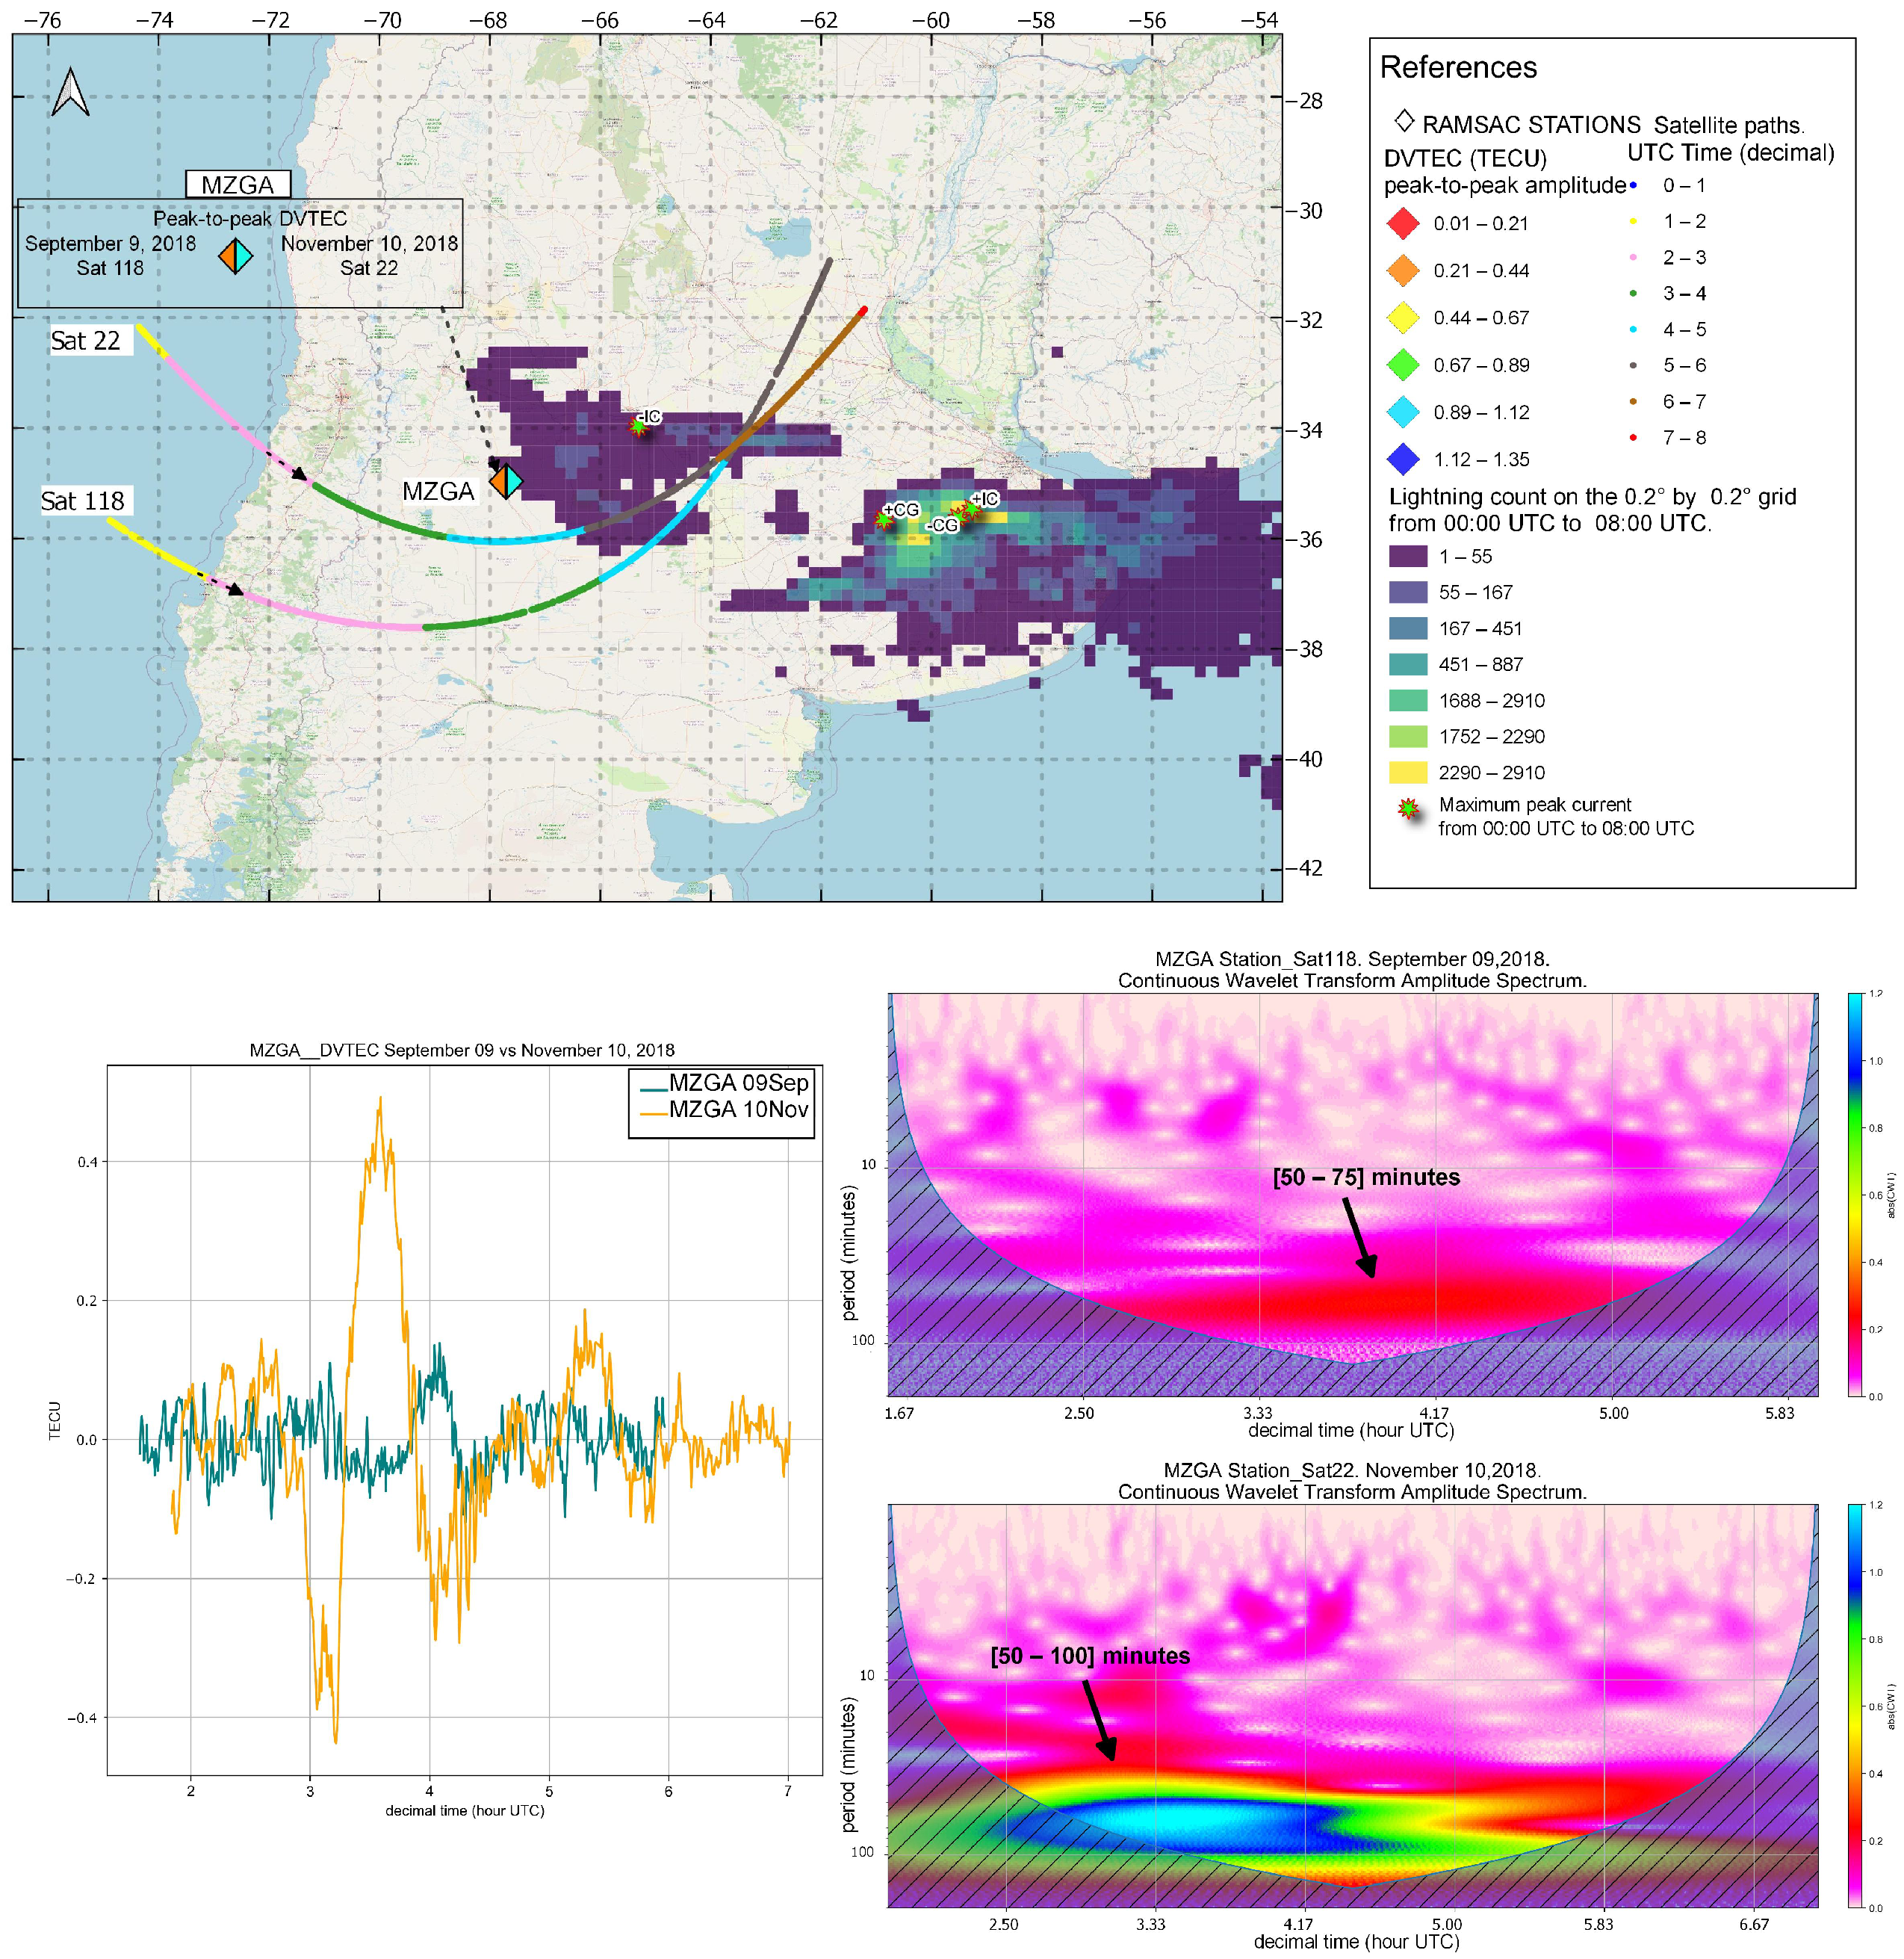The width and height of the screenshot is (1904, 1959).
Task: Click the RAMSAC STATIONS diamond symbol
Action: [1404, 121]
